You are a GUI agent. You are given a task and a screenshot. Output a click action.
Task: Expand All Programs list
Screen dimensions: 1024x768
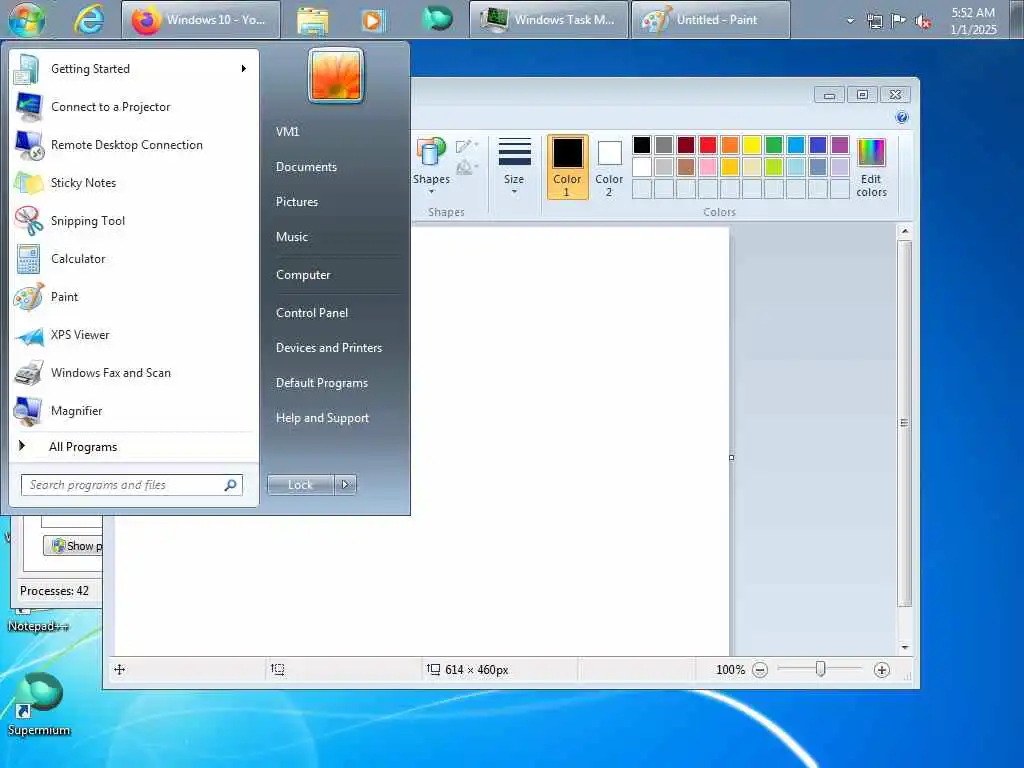coord(134,447)
